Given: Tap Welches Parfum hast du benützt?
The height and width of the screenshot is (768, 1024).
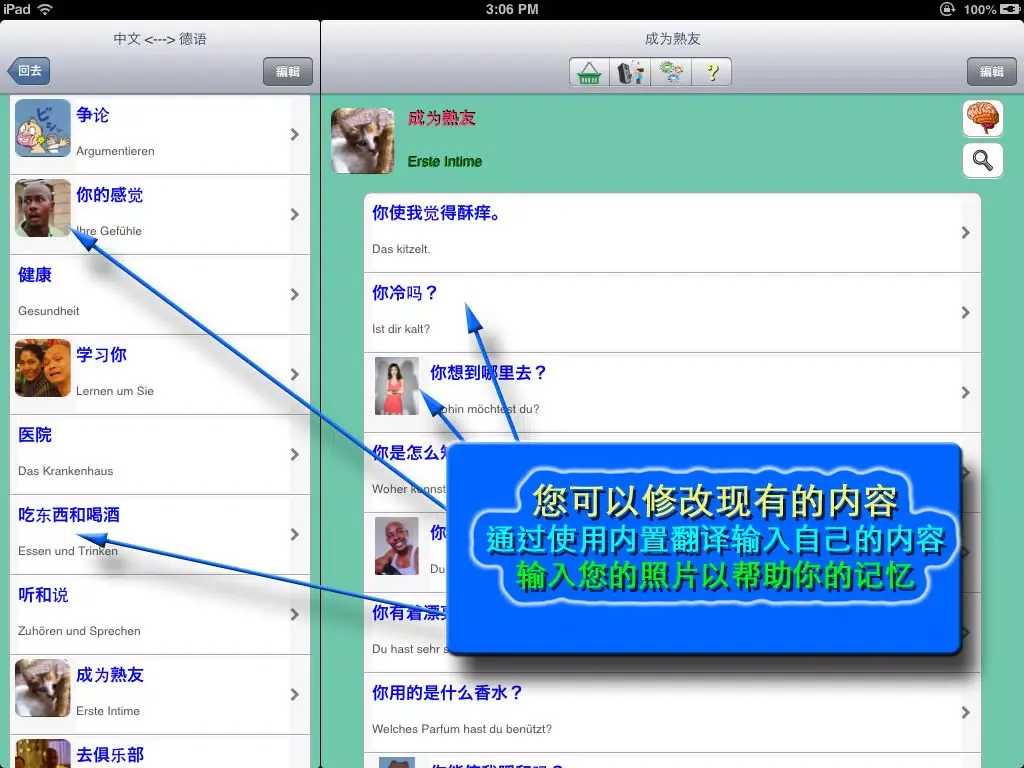Looking at the screenshot, I should click(462, 729).
